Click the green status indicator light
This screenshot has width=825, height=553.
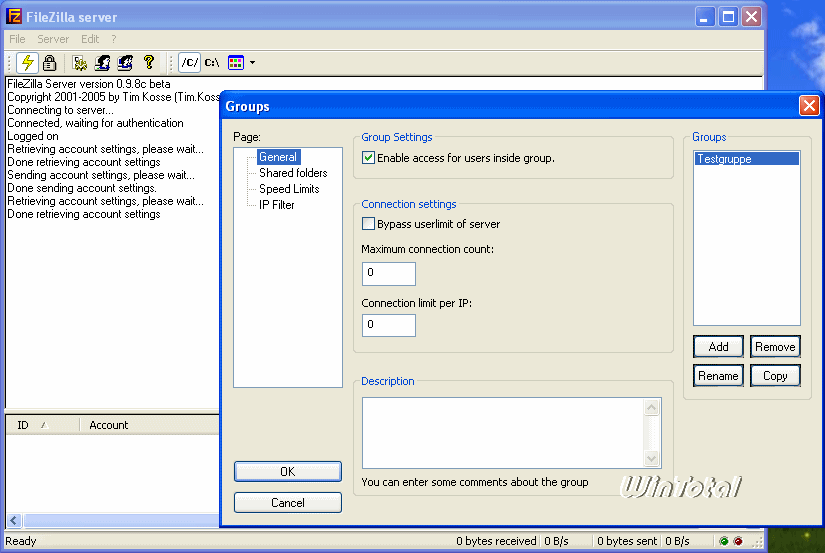[x=724, y=541]
